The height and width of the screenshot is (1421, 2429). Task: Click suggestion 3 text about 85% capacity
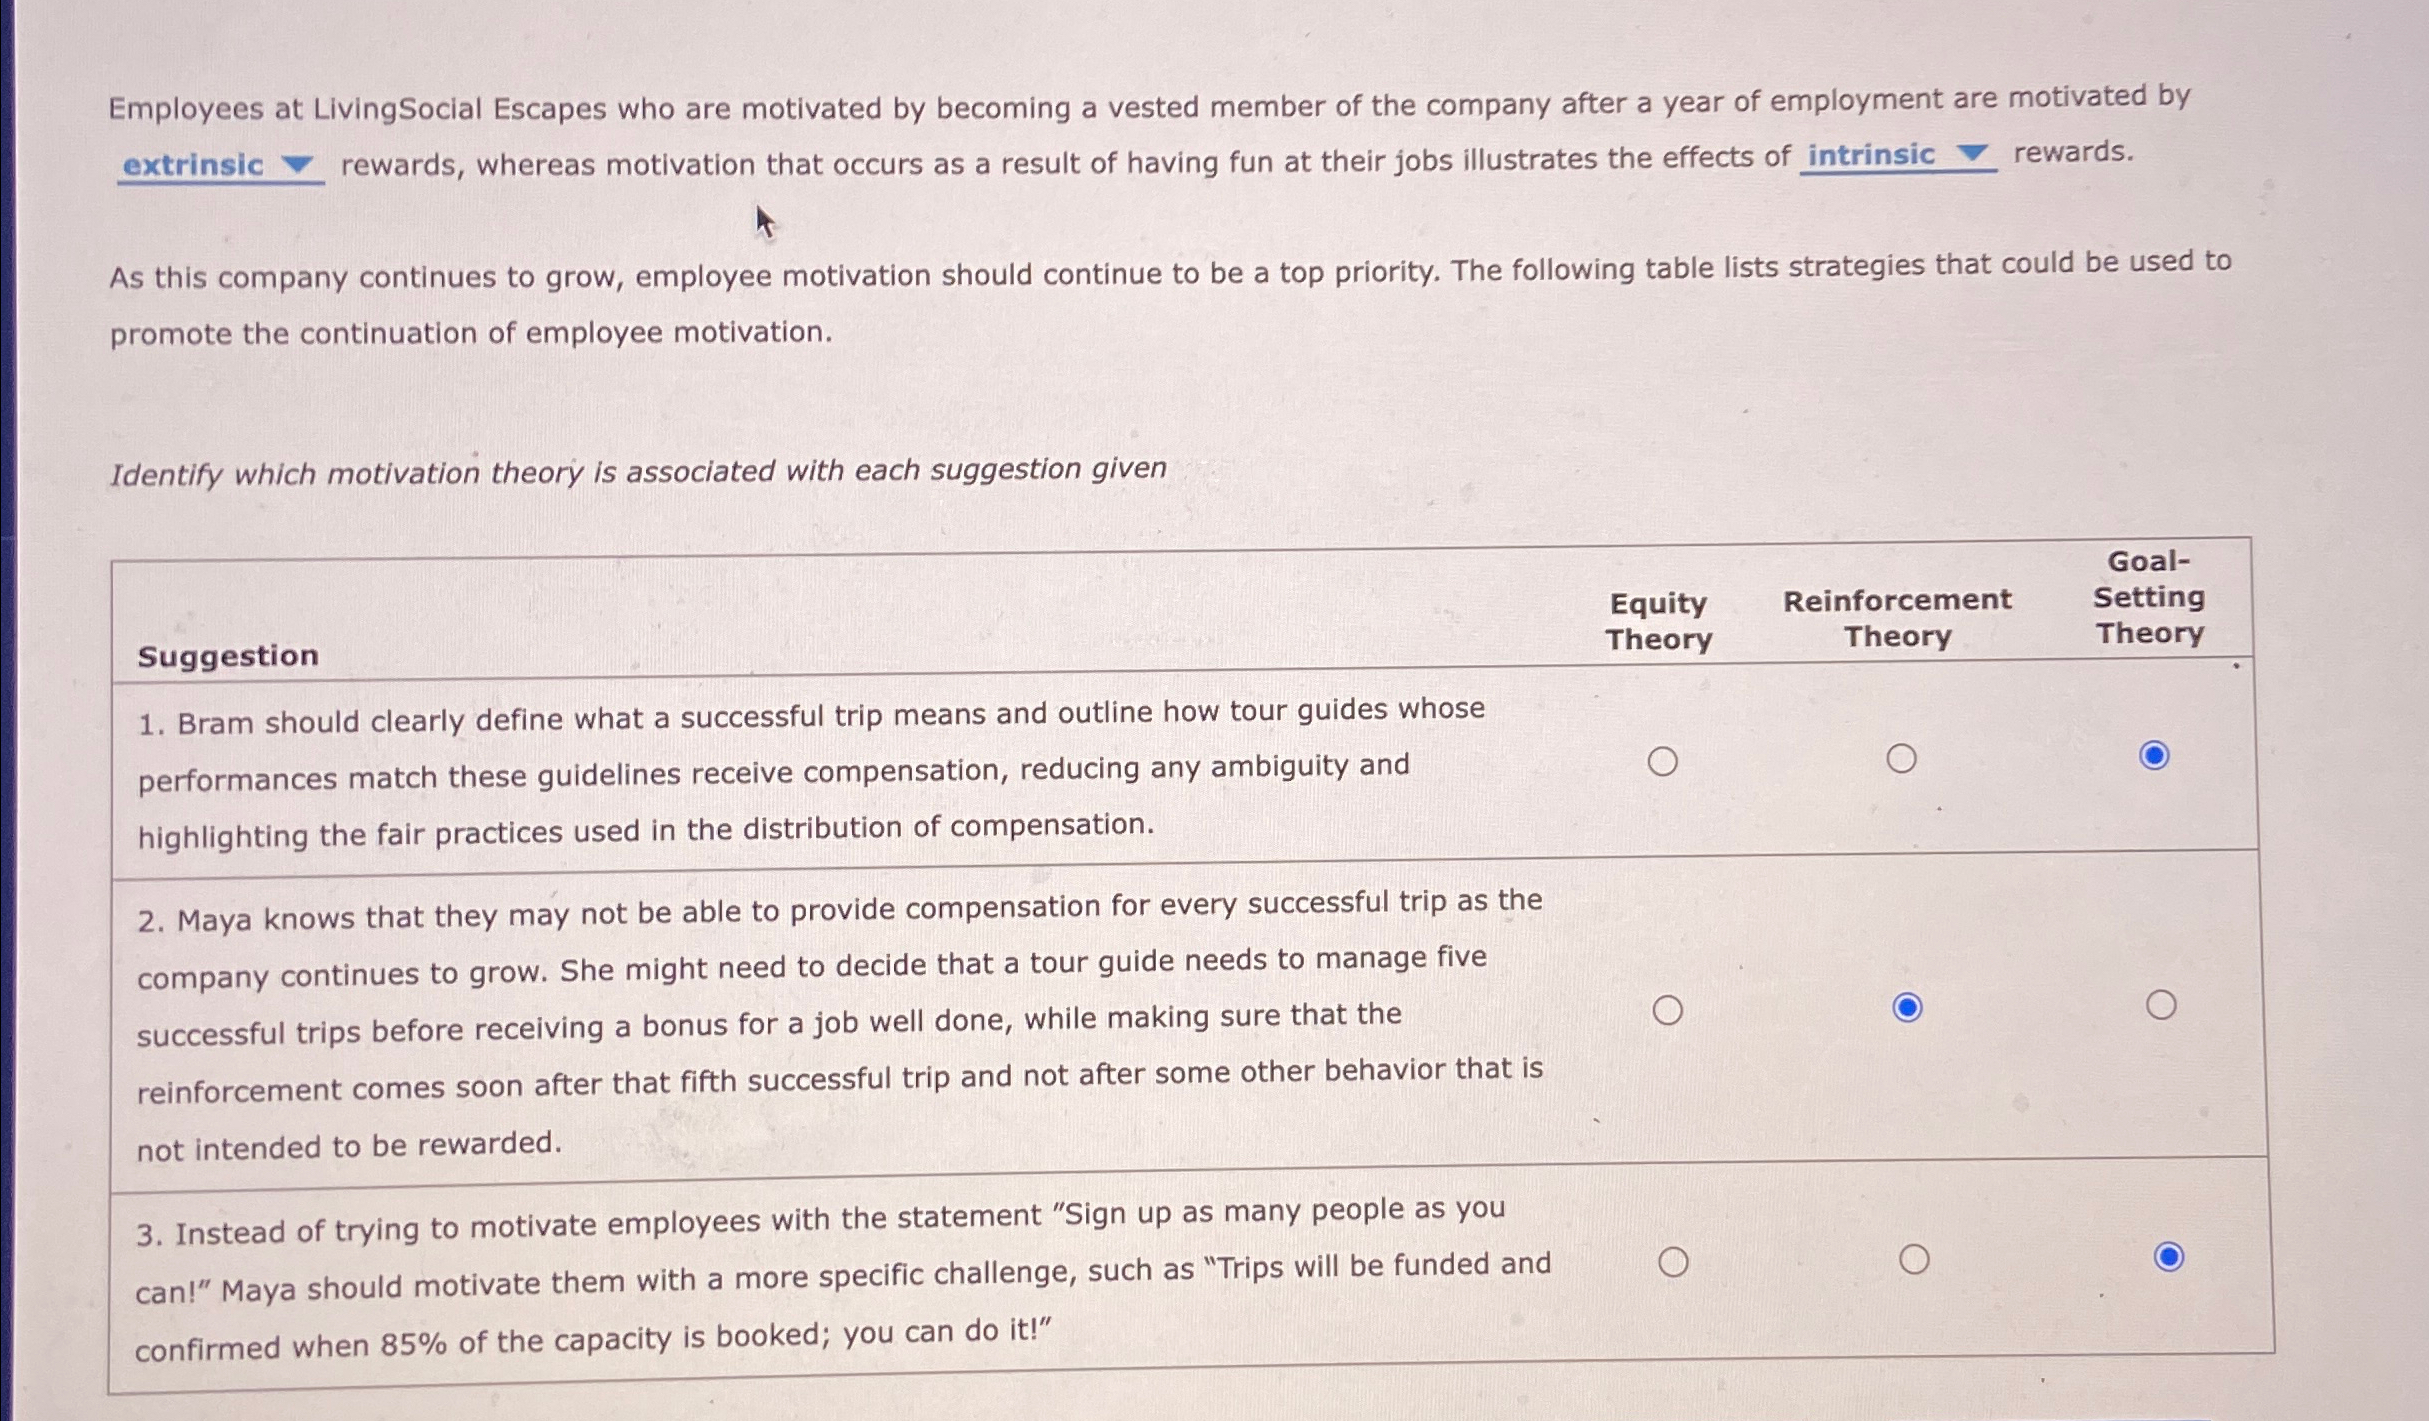coord(843,1278)
